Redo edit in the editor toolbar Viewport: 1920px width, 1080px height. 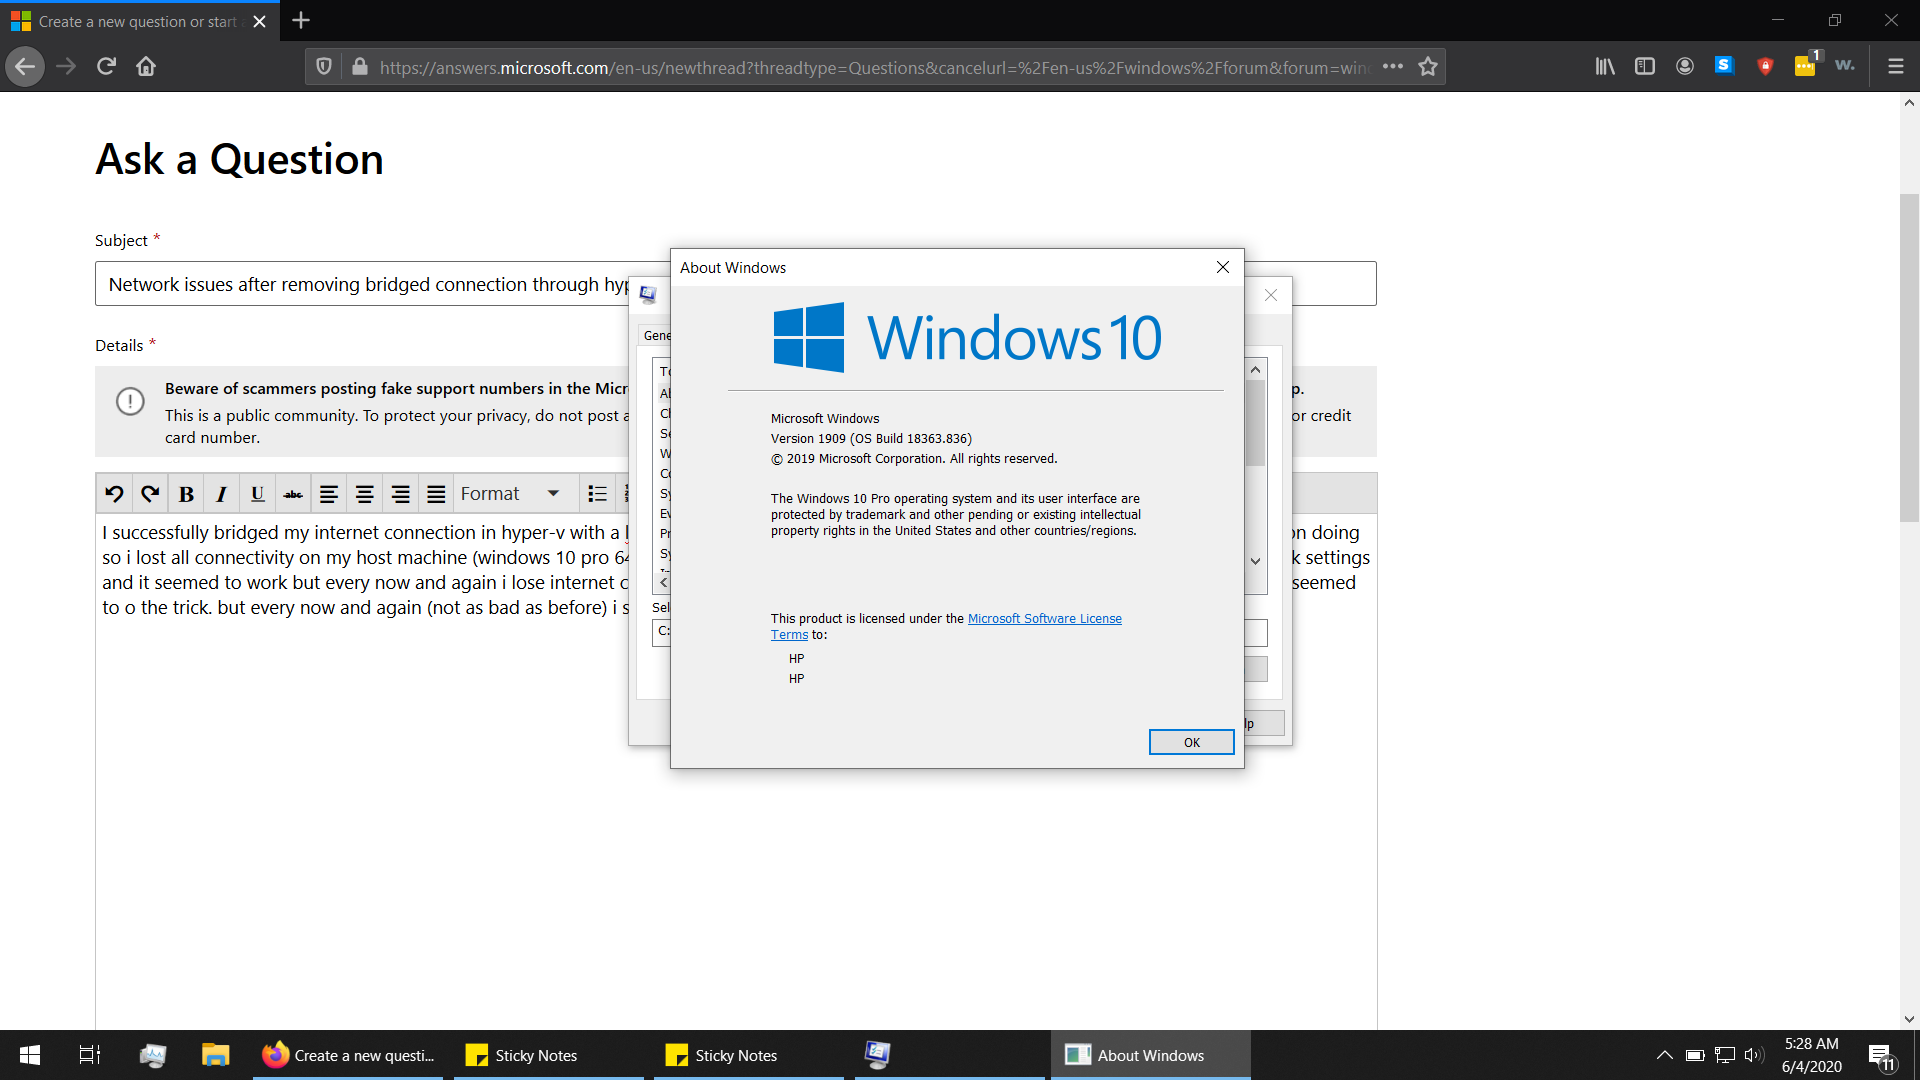click(150, 494)
